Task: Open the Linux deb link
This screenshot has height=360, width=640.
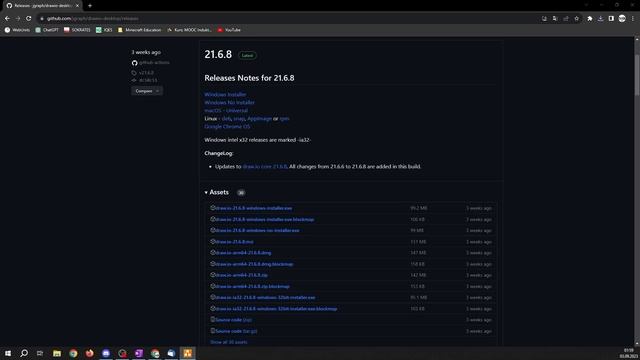Action: 226,118
